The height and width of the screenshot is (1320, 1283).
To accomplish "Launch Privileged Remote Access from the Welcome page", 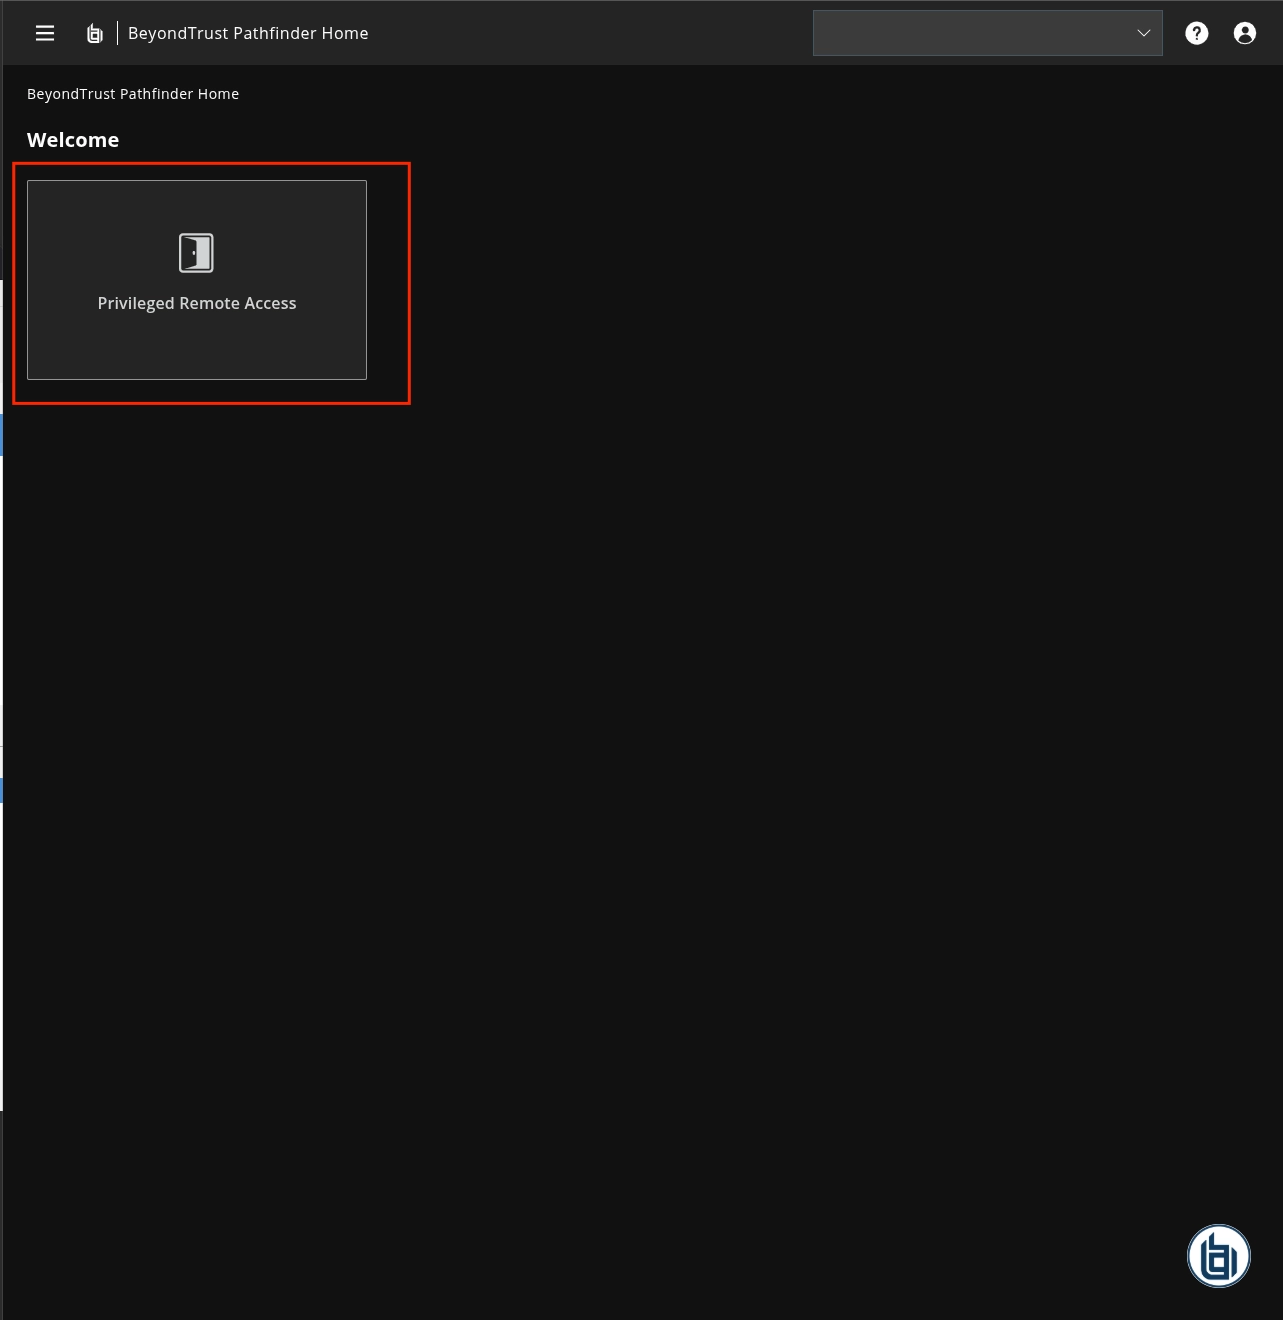I will [196, 280].
